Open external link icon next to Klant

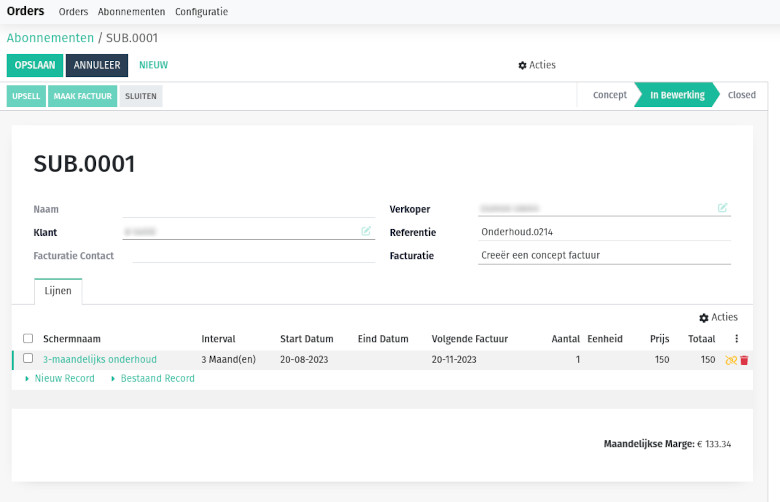(x=366, y=231)
